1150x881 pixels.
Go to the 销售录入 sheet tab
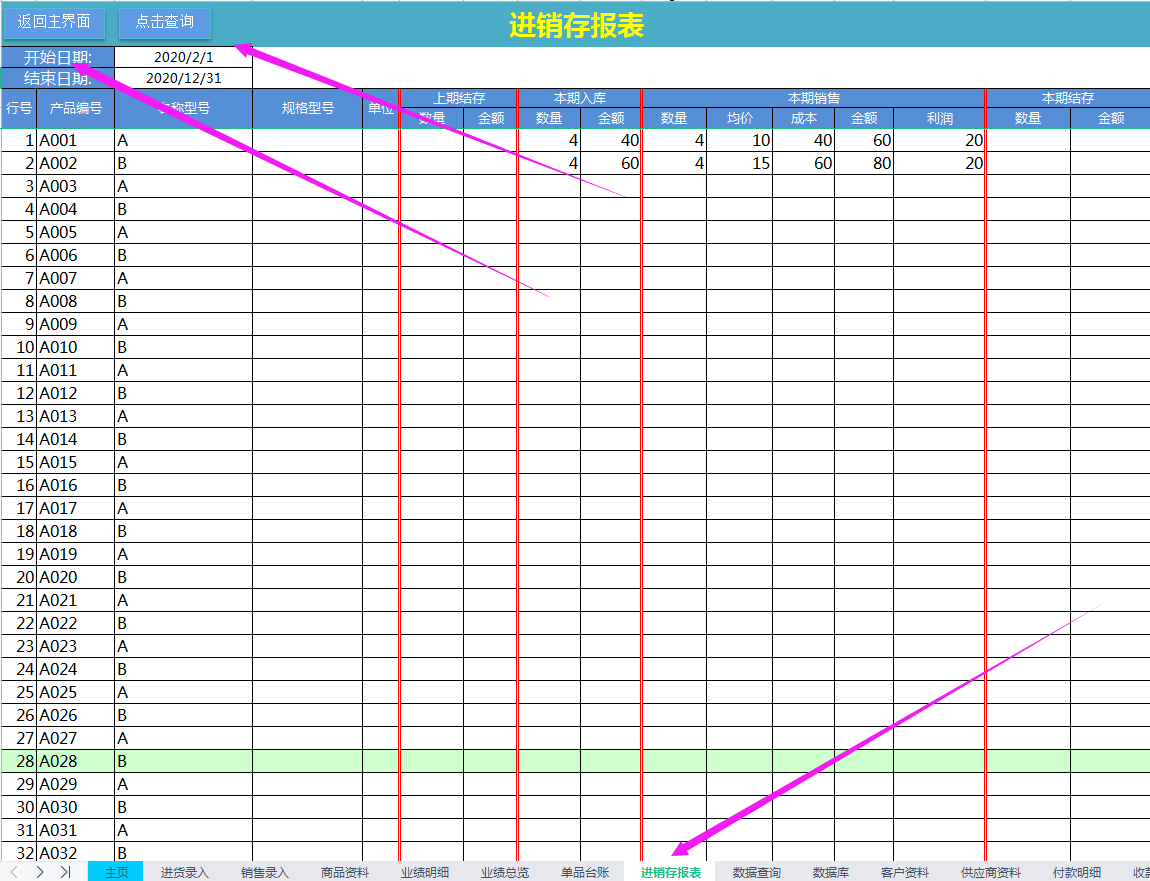point(265,872)
